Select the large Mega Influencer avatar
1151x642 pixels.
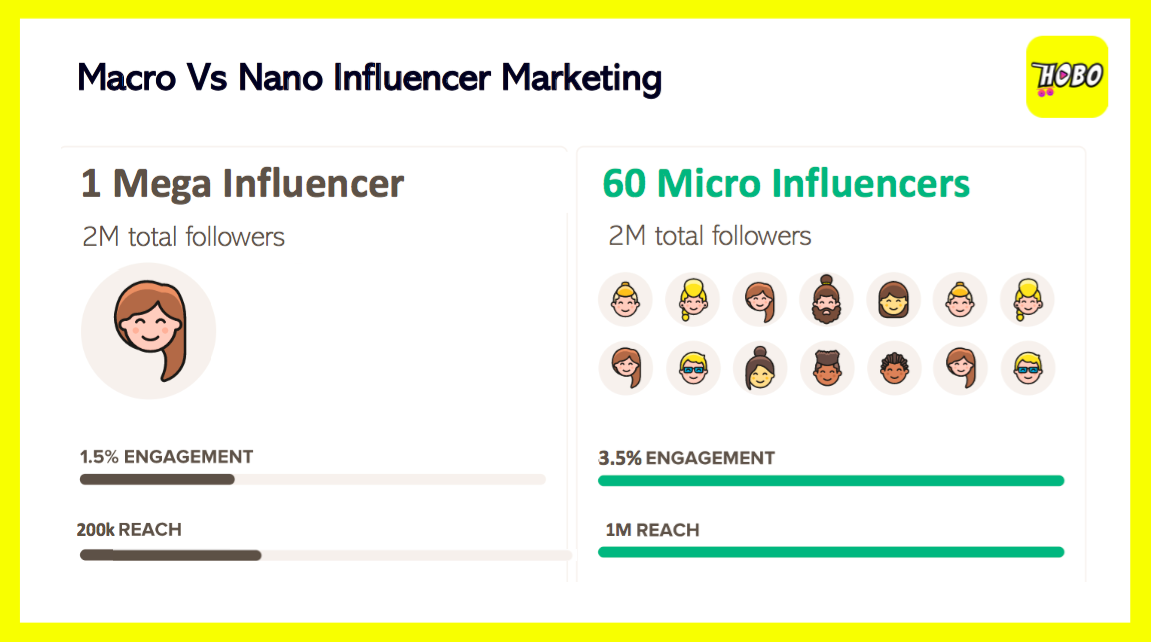click(x=148, y=330)
